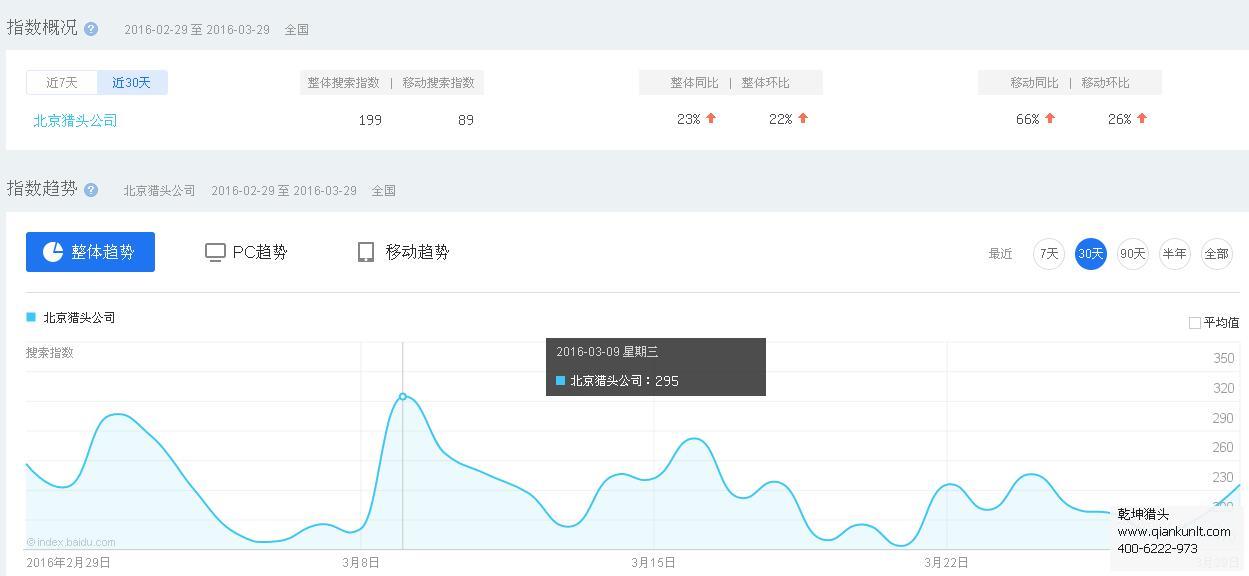Click the blue legend square for 北京猎头公司

(x=29, y=316)
